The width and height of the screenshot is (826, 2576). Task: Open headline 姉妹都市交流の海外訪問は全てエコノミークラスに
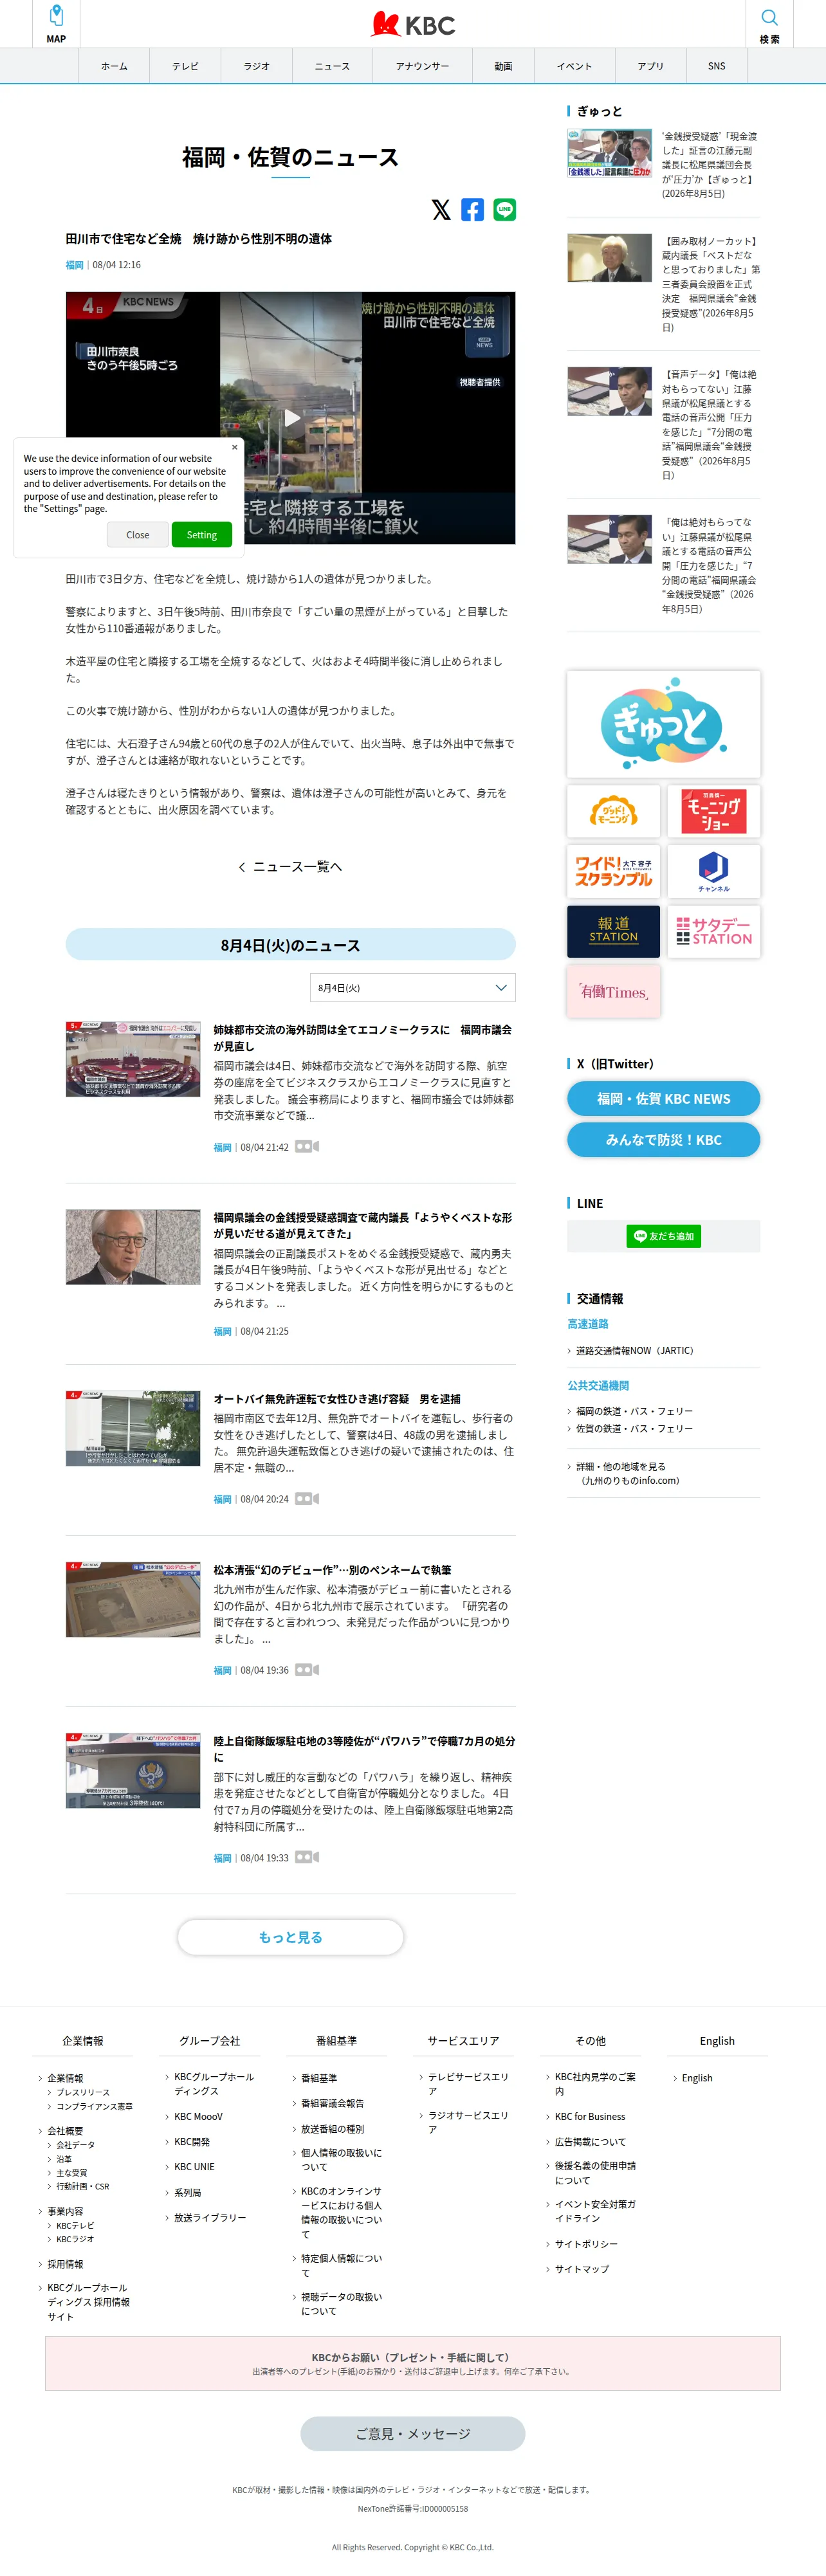pyautogui.click(x=363, y=1038)
